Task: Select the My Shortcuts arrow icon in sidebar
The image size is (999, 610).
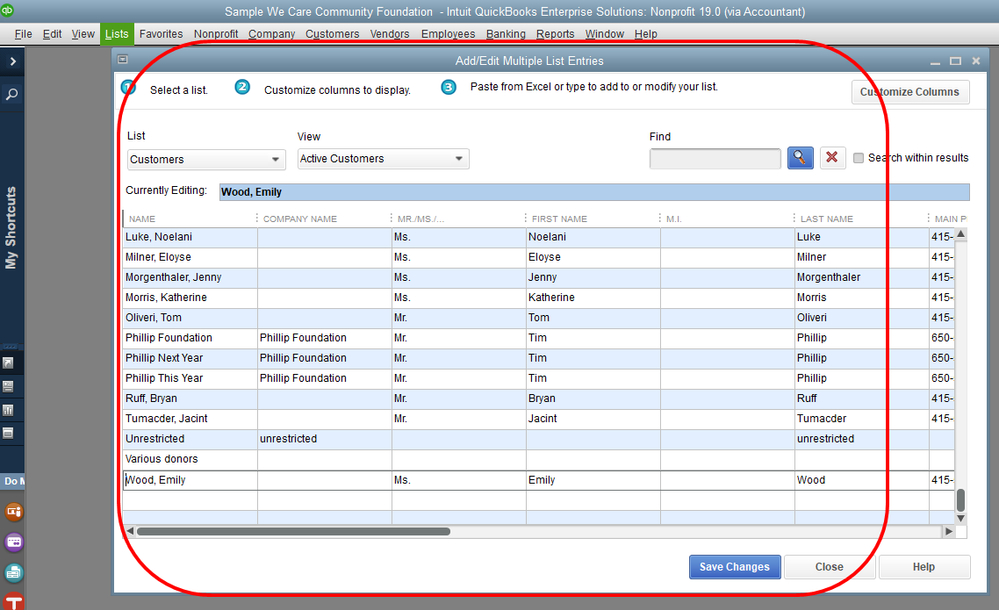Action: [x=8, y=363]
